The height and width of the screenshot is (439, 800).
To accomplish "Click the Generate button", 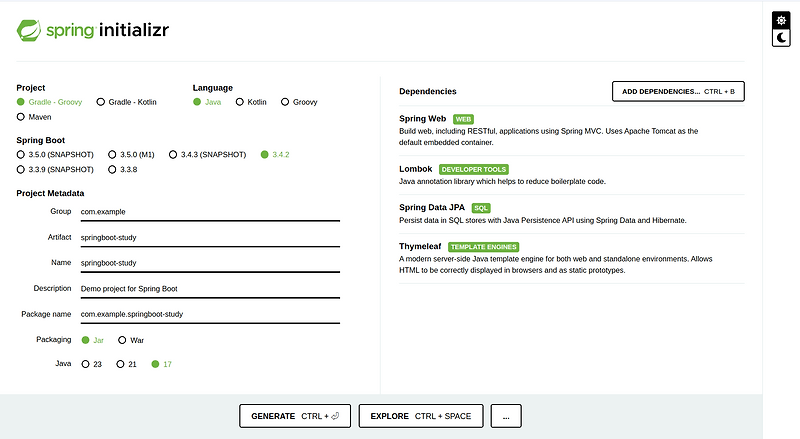I will 295,416.
